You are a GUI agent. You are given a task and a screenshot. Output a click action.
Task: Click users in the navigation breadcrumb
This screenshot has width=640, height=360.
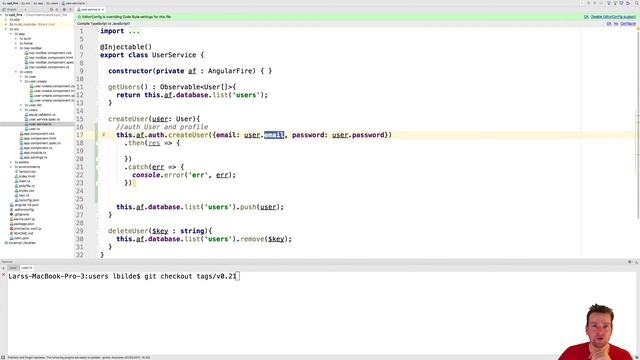[52, 3]
